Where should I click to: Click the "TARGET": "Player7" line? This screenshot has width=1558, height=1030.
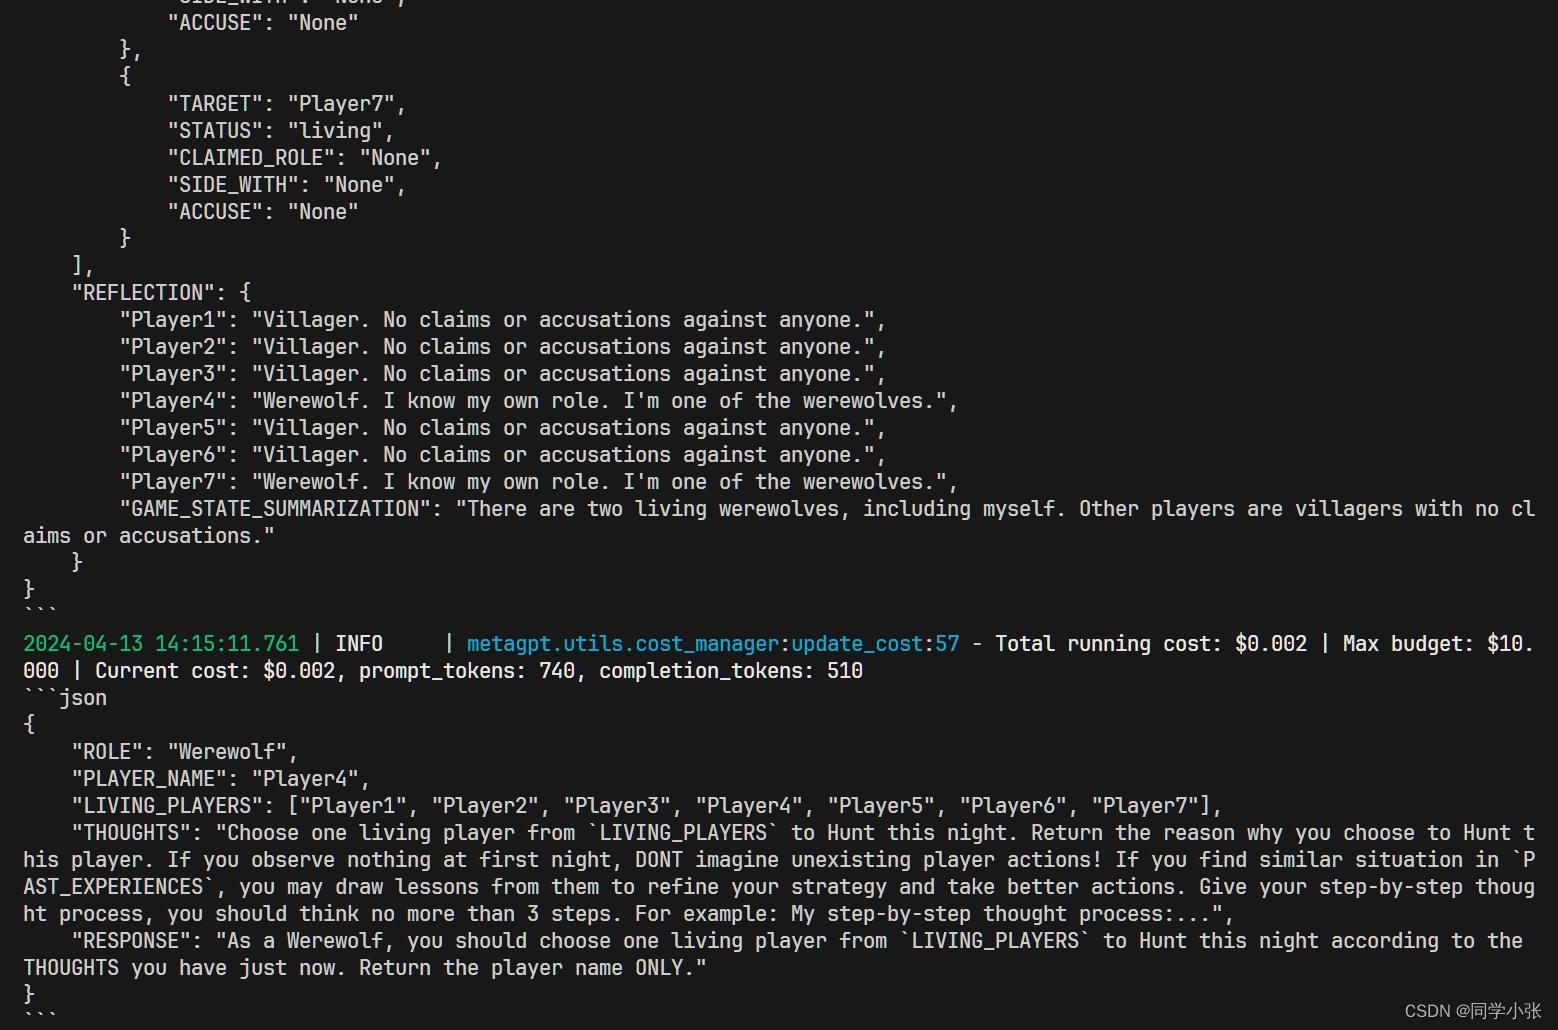coord(287,104)
